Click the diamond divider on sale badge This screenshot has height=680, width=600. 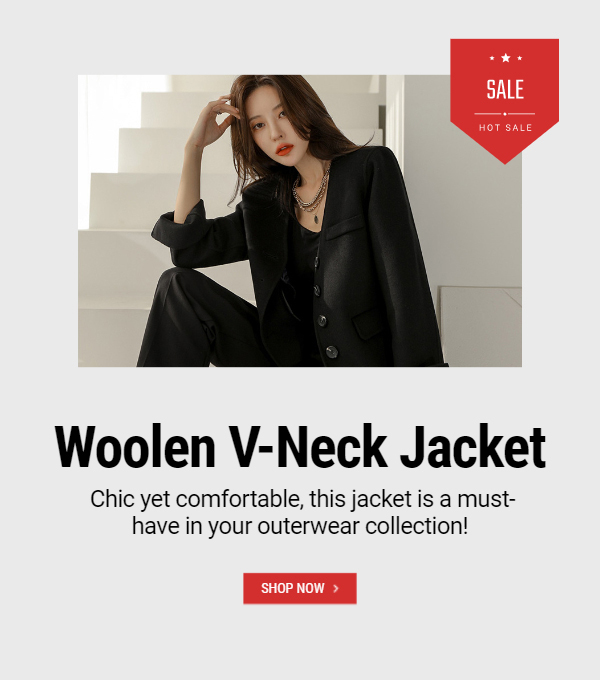tap(505, 114)
